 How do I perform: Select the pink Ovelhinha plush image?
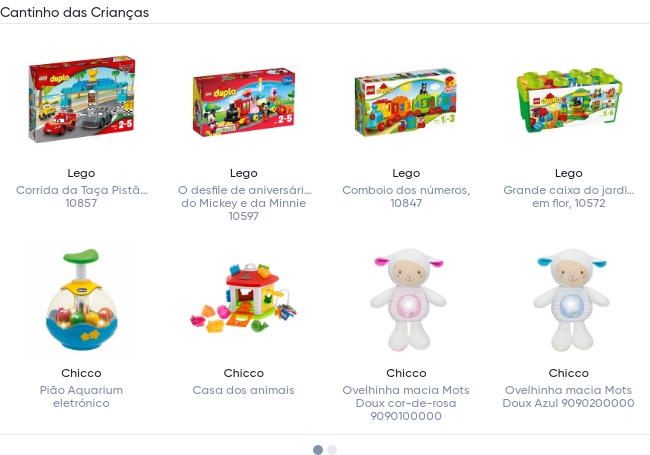407,299
